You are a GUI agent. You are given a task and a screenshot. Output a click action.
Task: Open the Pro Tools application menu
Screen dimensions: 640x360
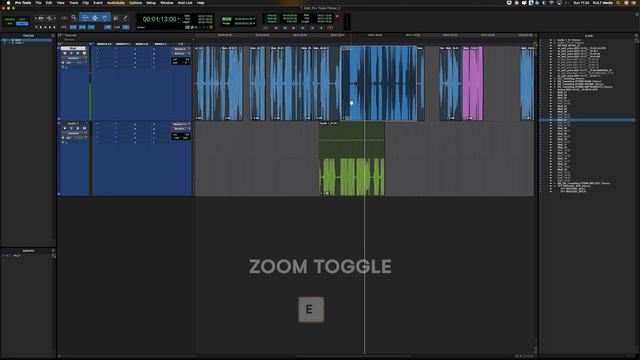tap(23, 2)
